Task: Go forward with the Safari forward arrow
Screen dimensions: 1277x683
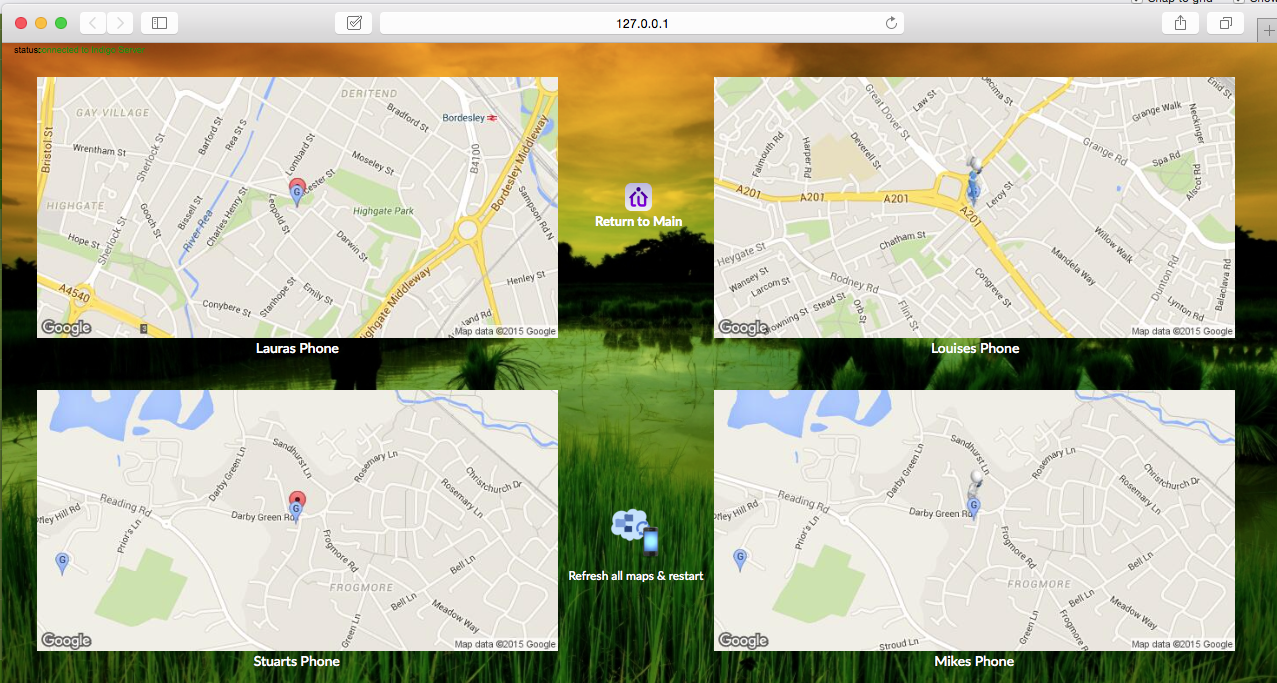Action: coord(120,22)
